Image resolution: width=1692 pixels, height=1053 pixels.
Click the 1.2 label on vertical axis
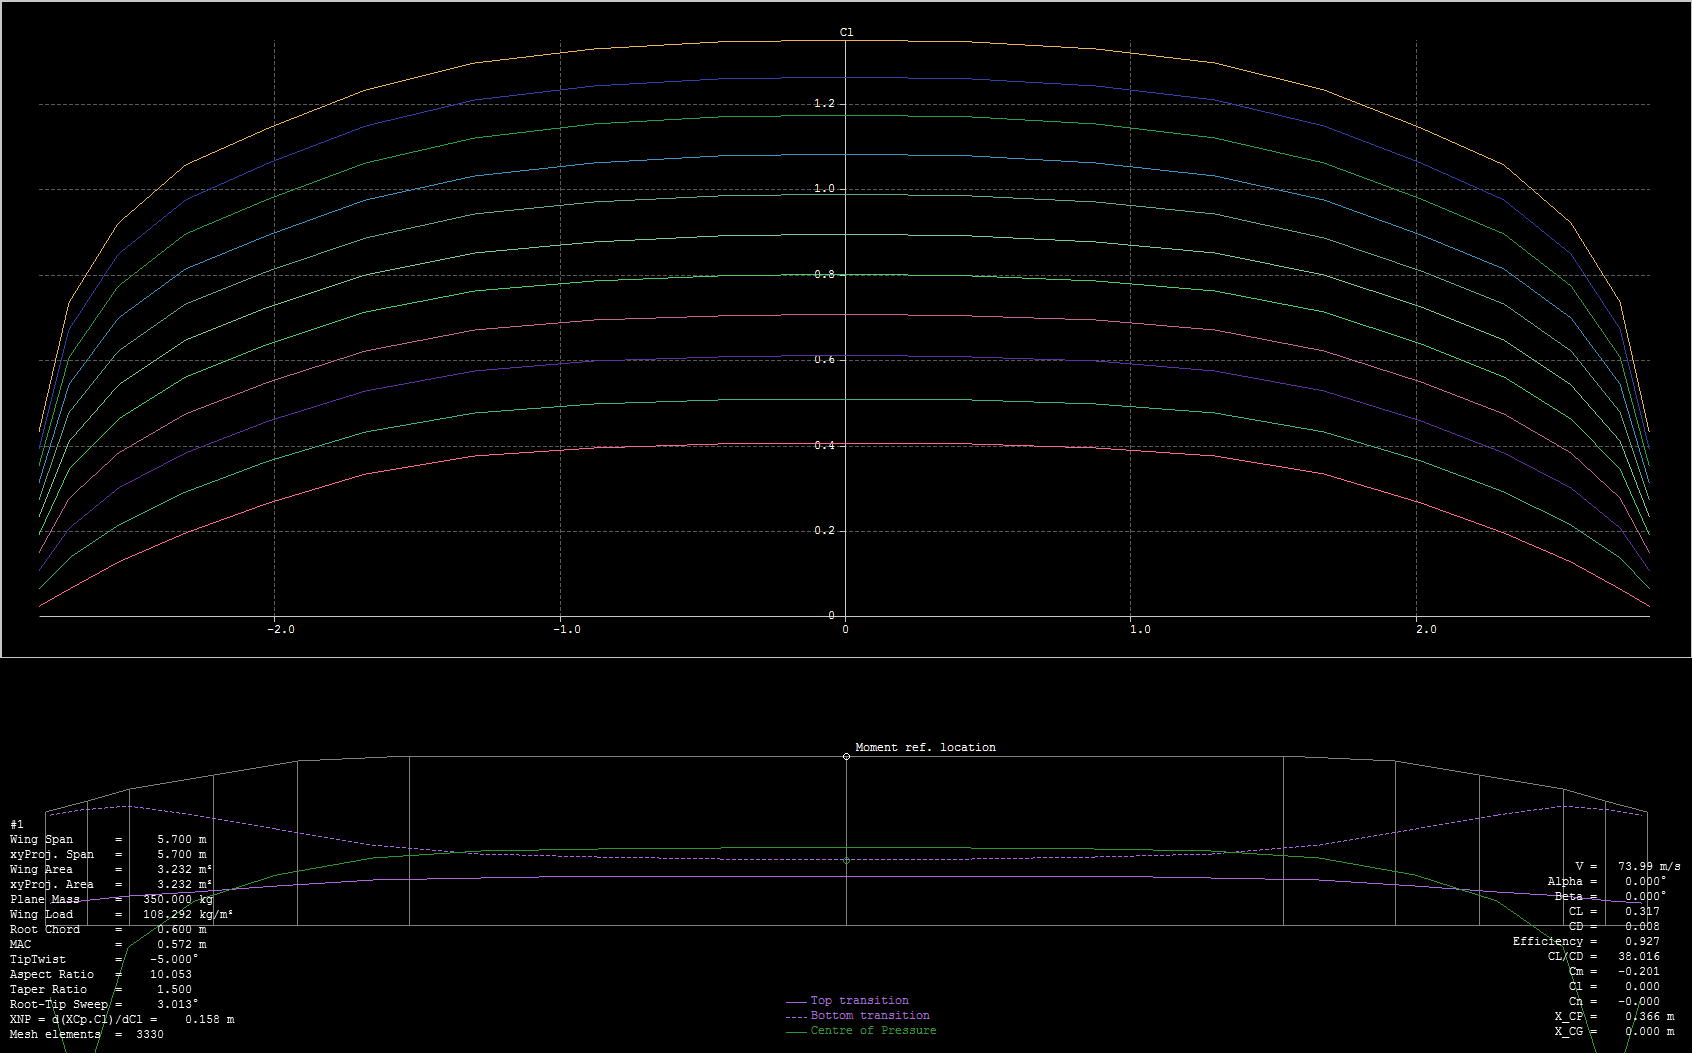(x=824, y=104)
